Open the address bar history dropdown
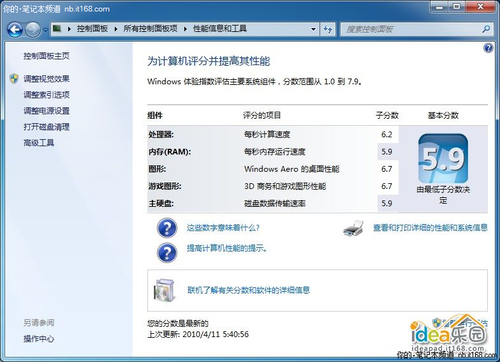Screen dimensions: 500x362 pos(313,29)
